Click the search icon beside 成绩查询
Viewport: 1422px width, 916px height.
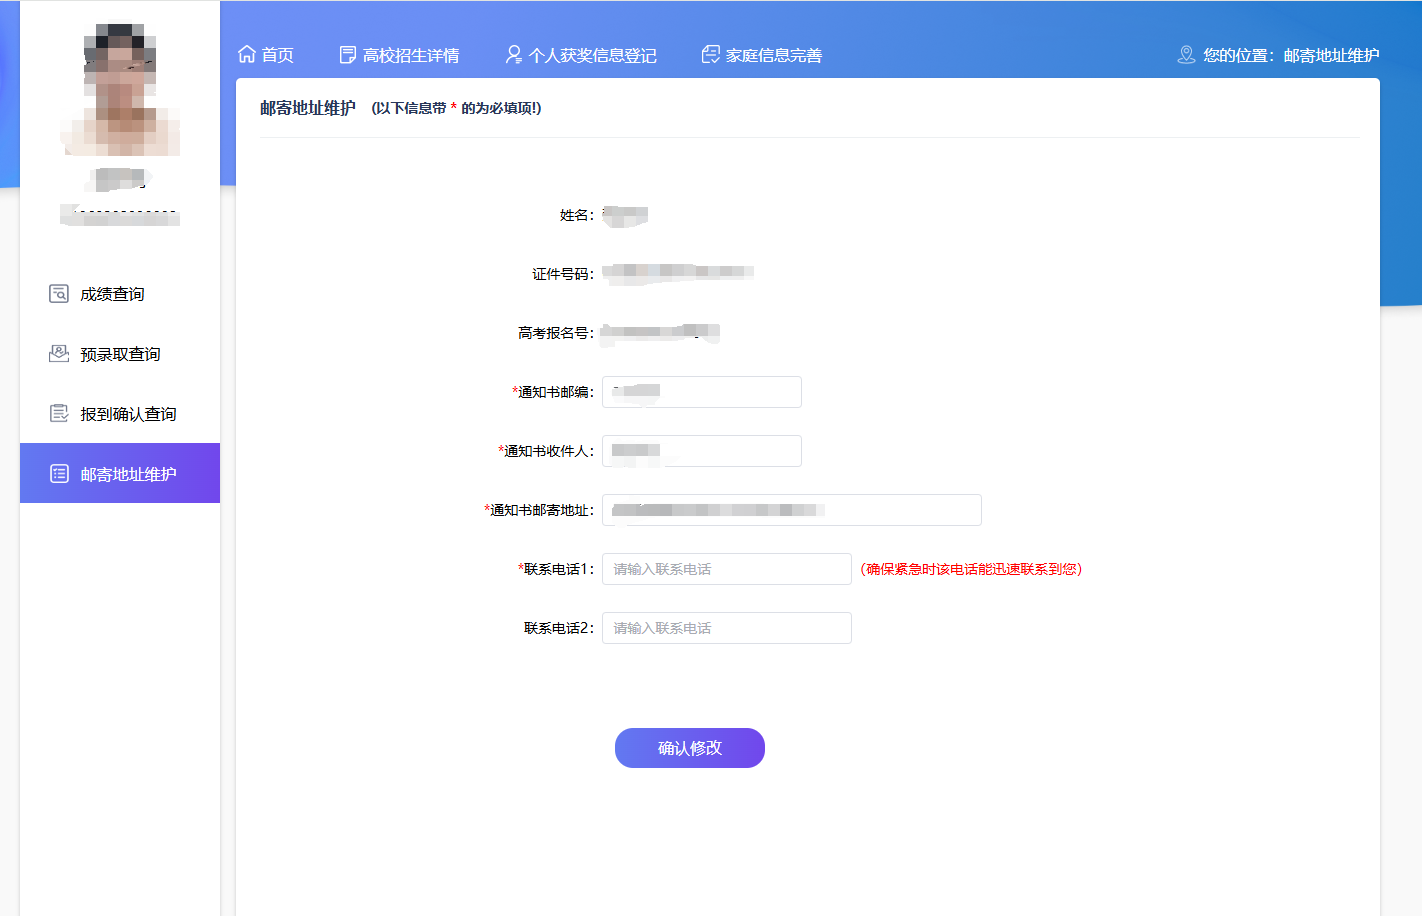[x=59, y=293]
